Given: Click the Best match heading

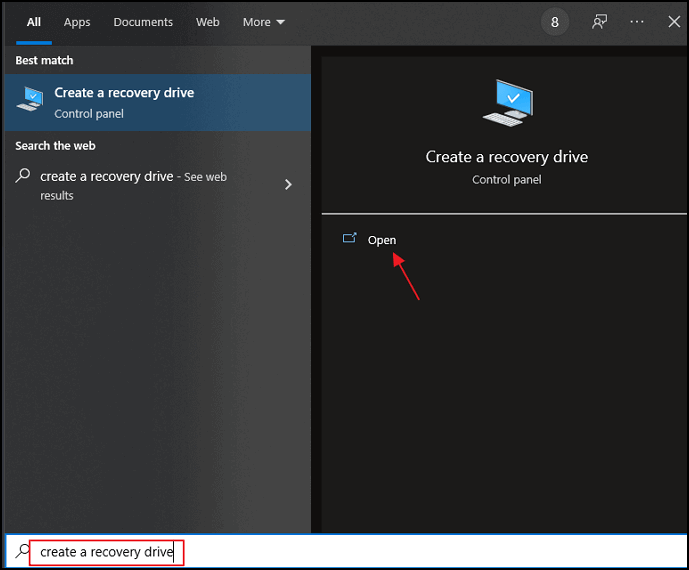Looking at the screenshot, I should coord(44,61).
